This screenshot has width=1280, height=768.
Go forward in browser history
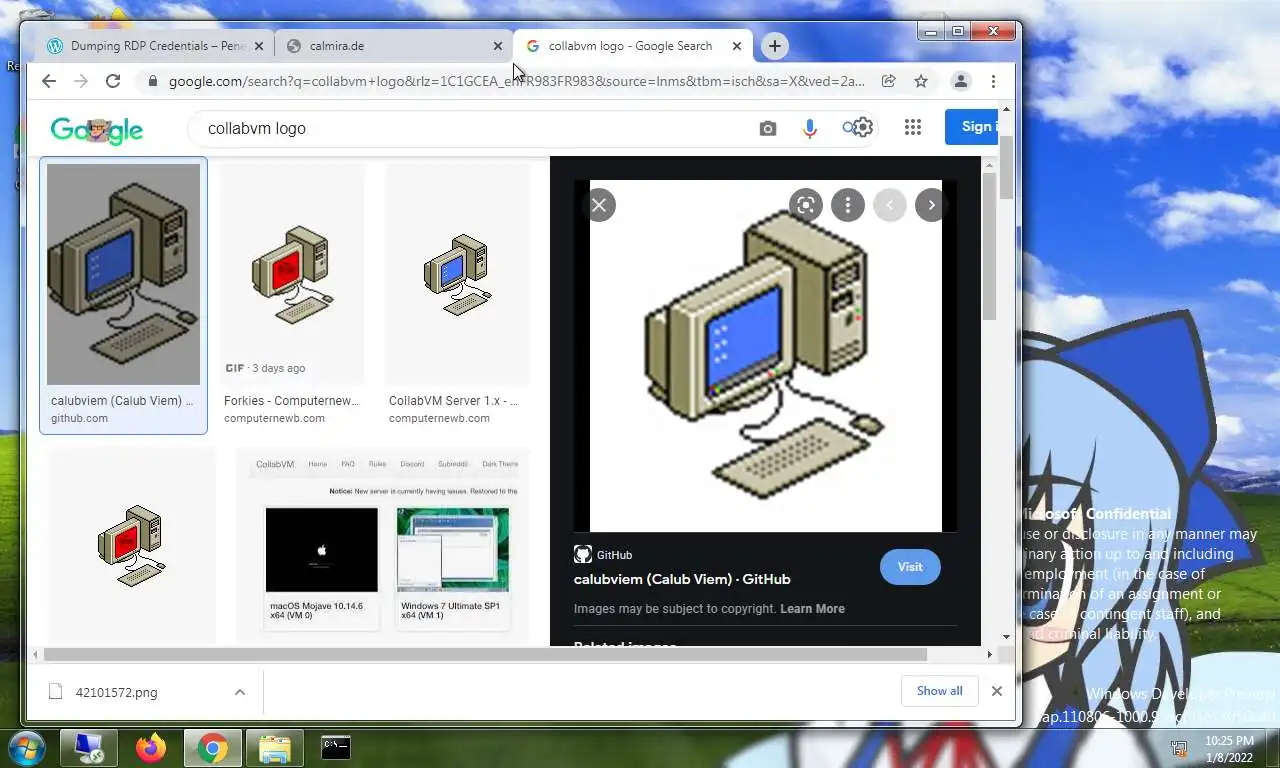(x=81, y=81)
